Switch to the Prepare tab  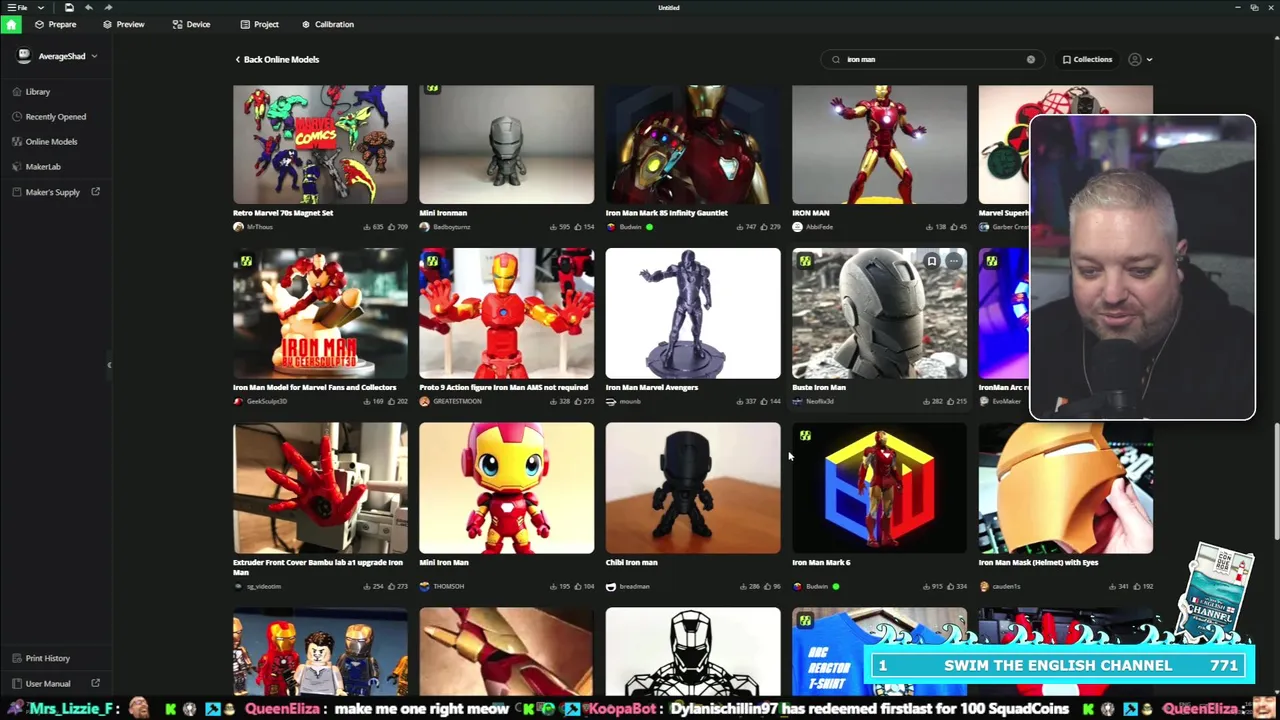(x=56, y=24)
